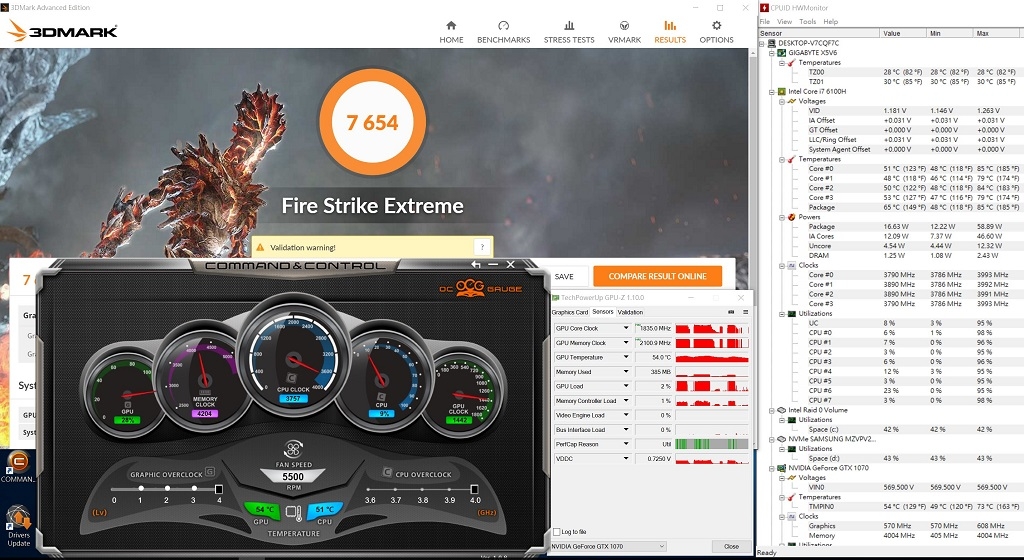
Task: Click the Value column header in HWMonitor
Action: point(903,33)
